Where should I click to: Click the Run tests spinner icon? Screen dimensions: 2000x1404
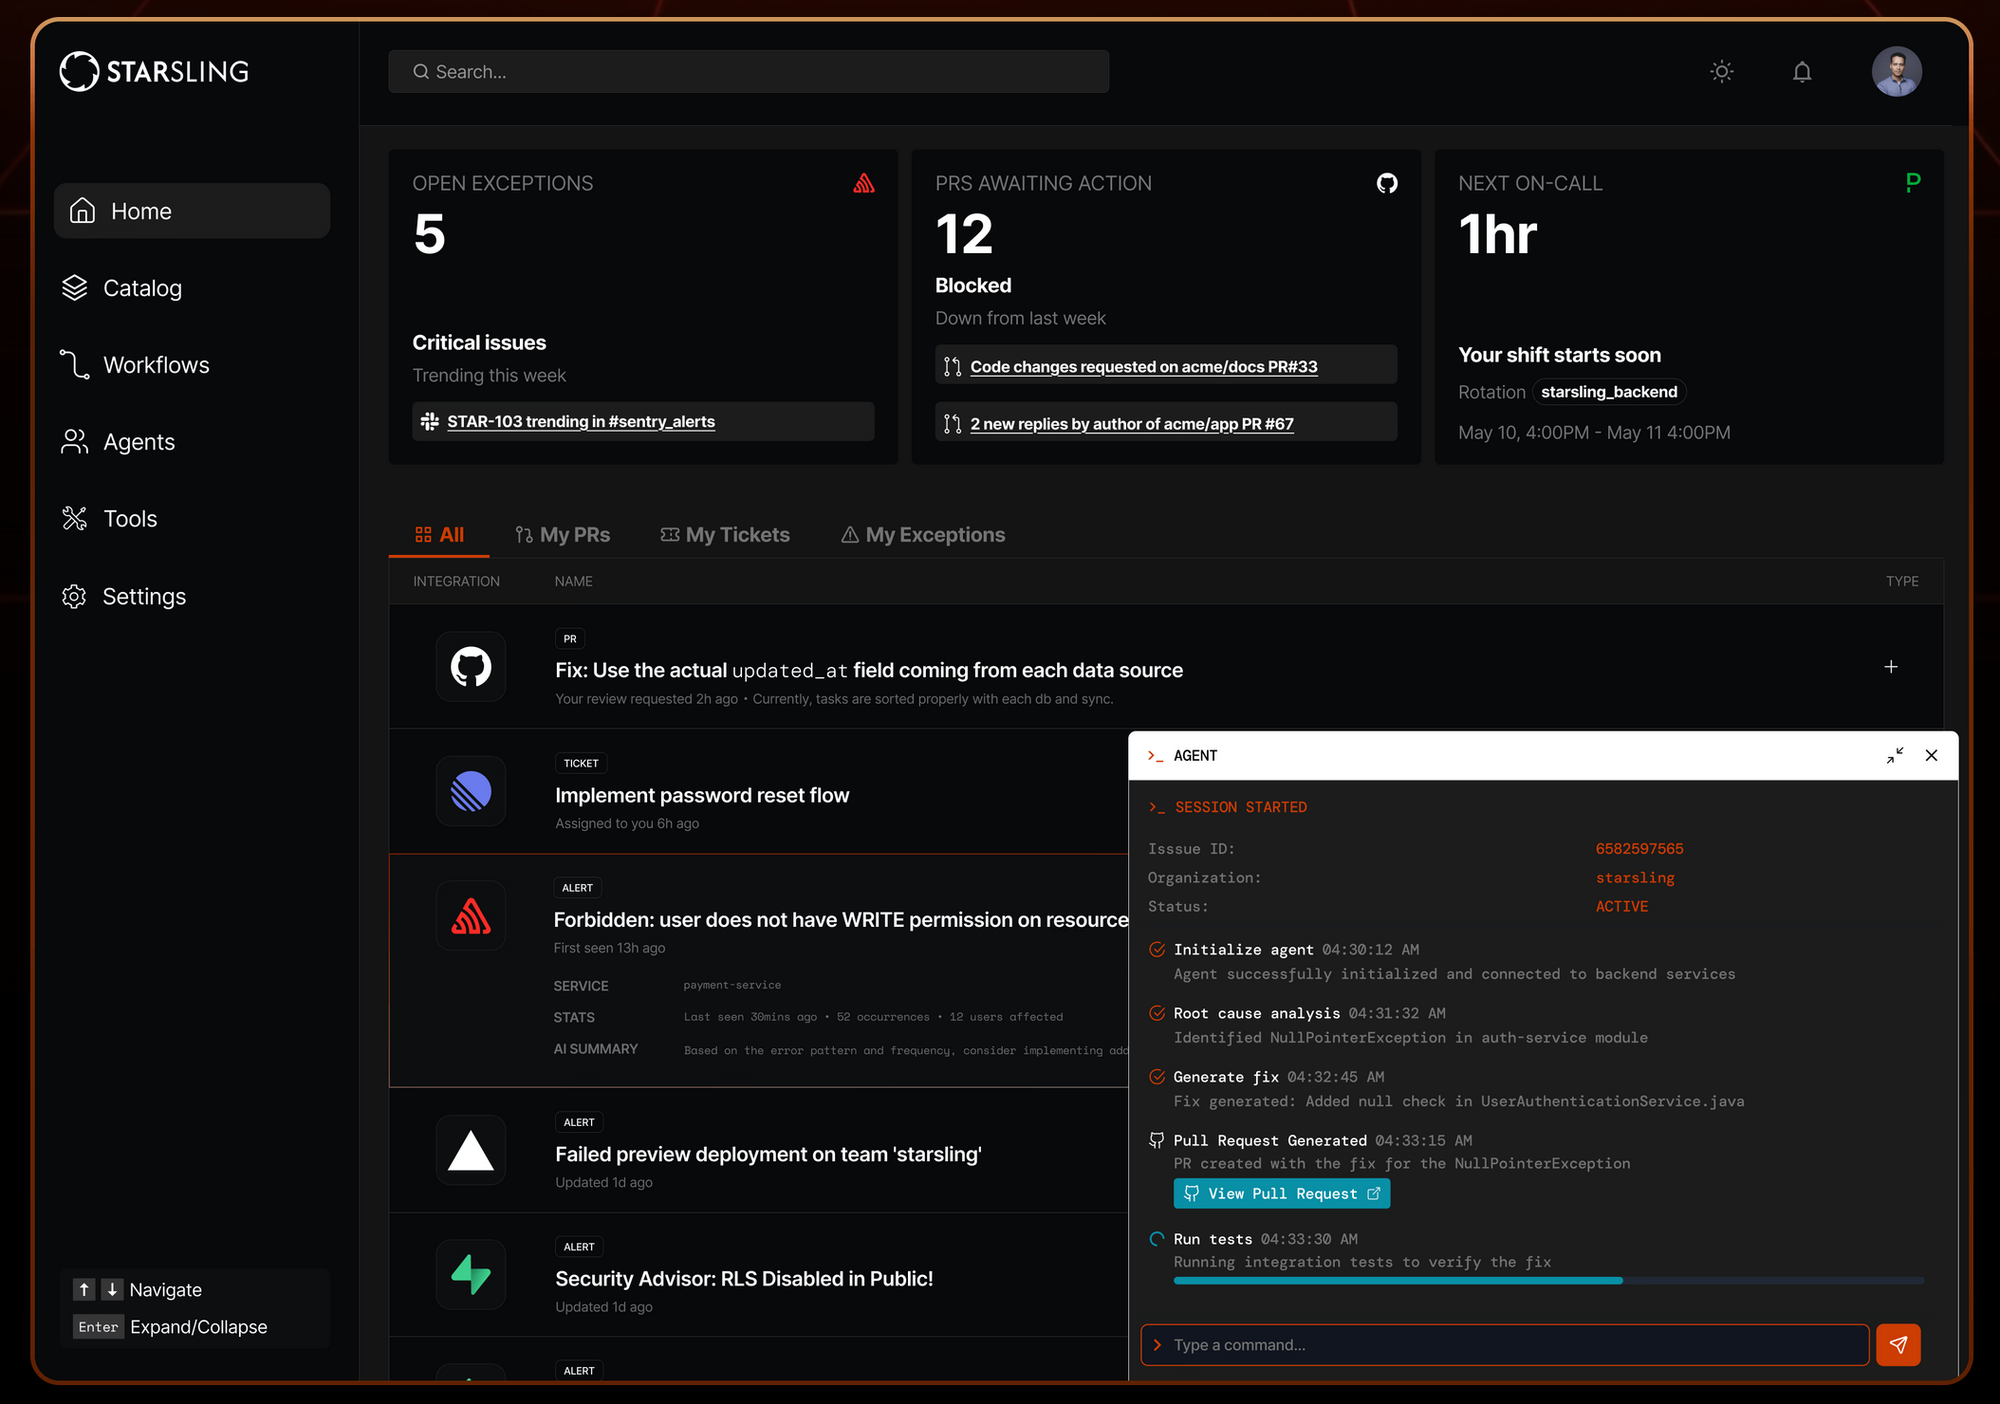click(1157, 1239)
